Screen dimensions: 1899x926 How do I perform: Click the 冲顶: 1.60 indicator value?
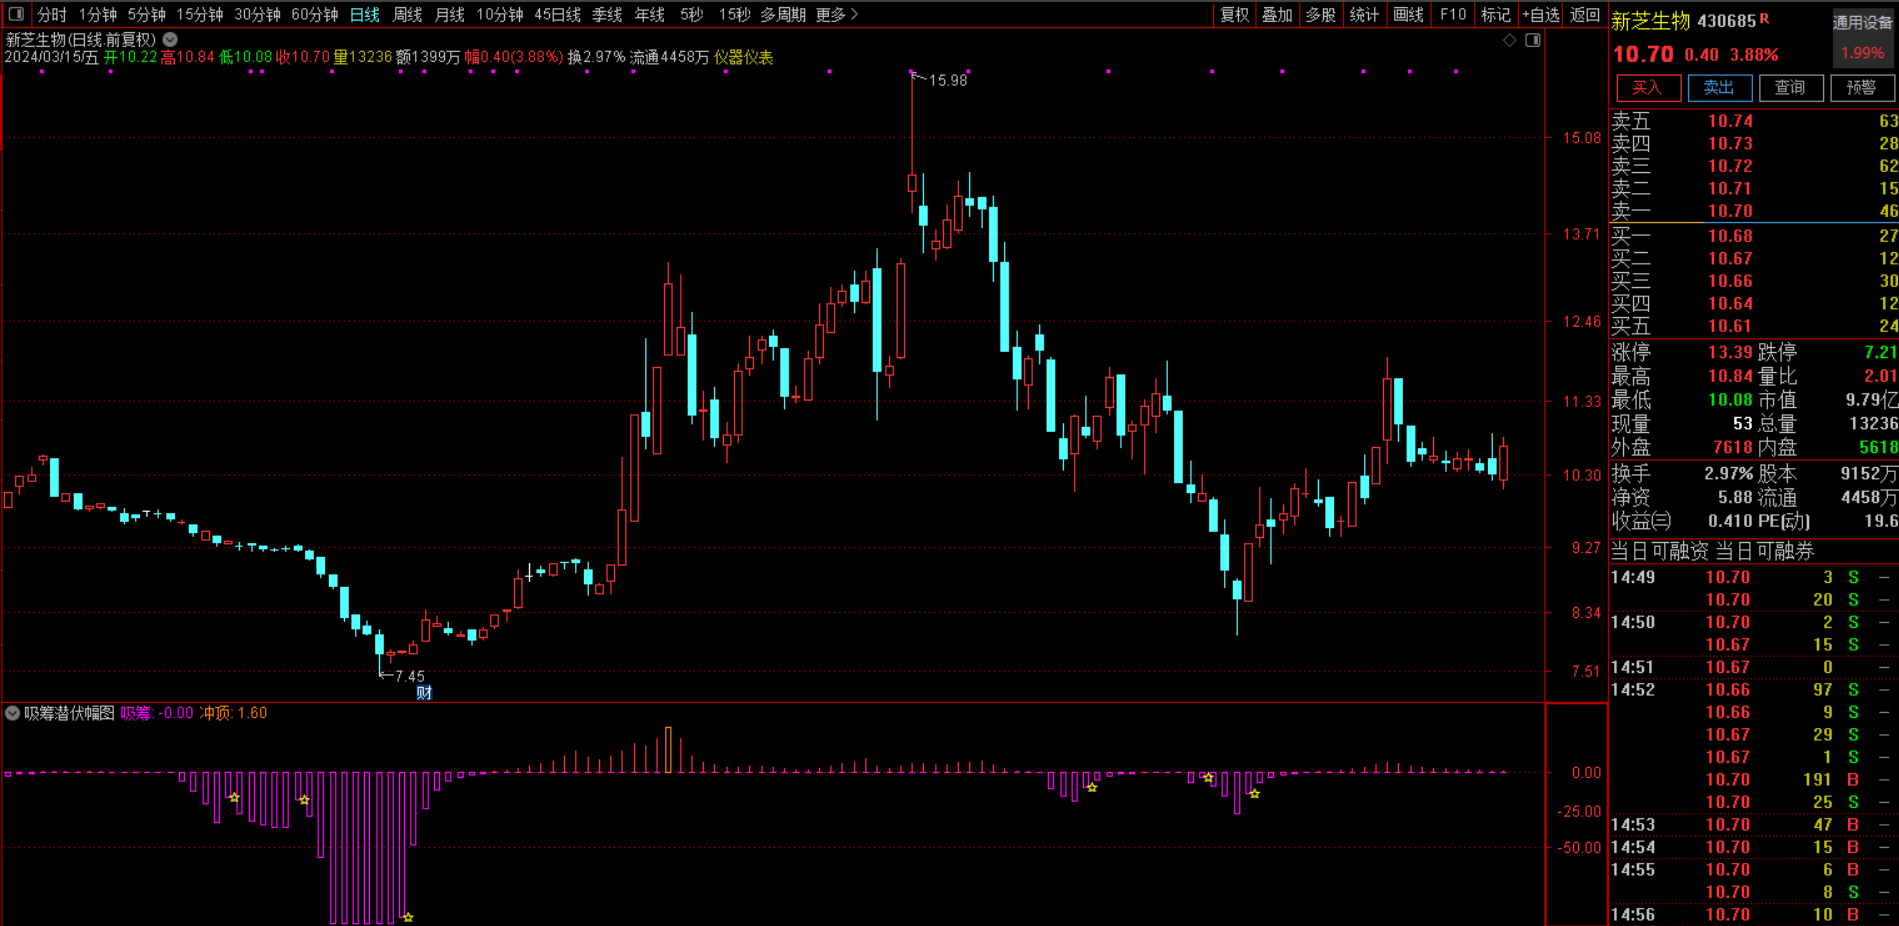tap(234, 713)
